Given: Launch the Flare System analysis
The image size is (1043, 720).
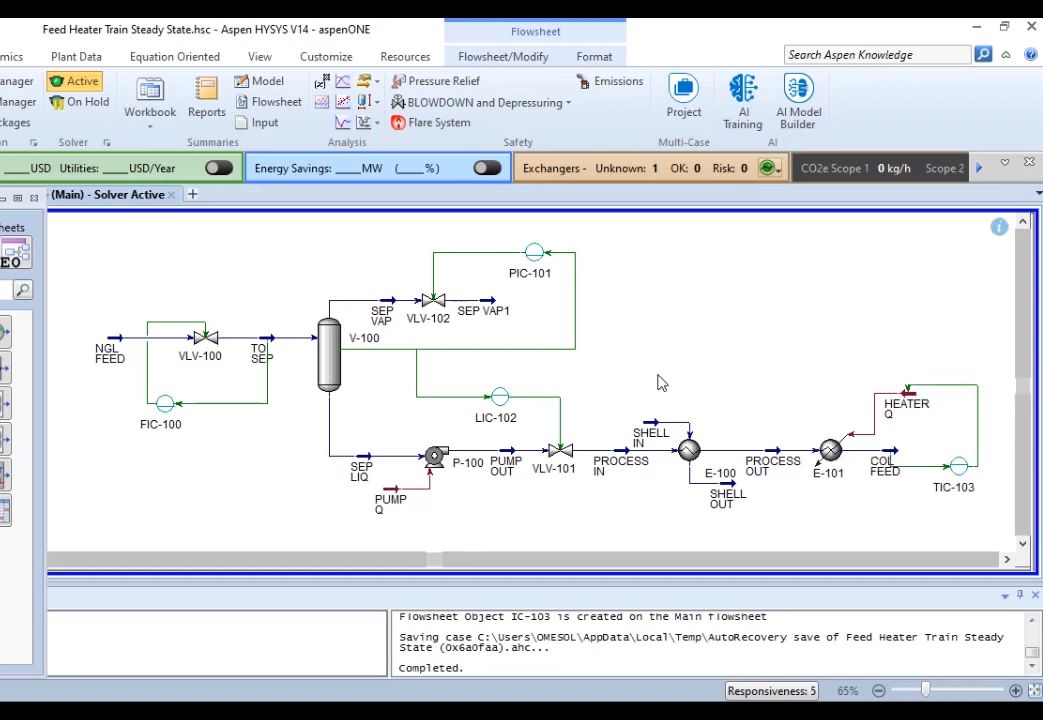Looking at the screenshot, I should (438, 122).
